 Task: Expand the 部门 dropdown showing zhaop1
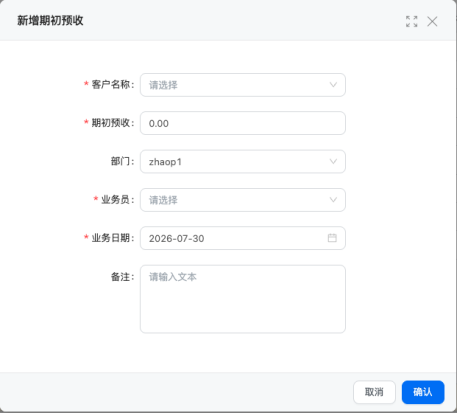243,162
